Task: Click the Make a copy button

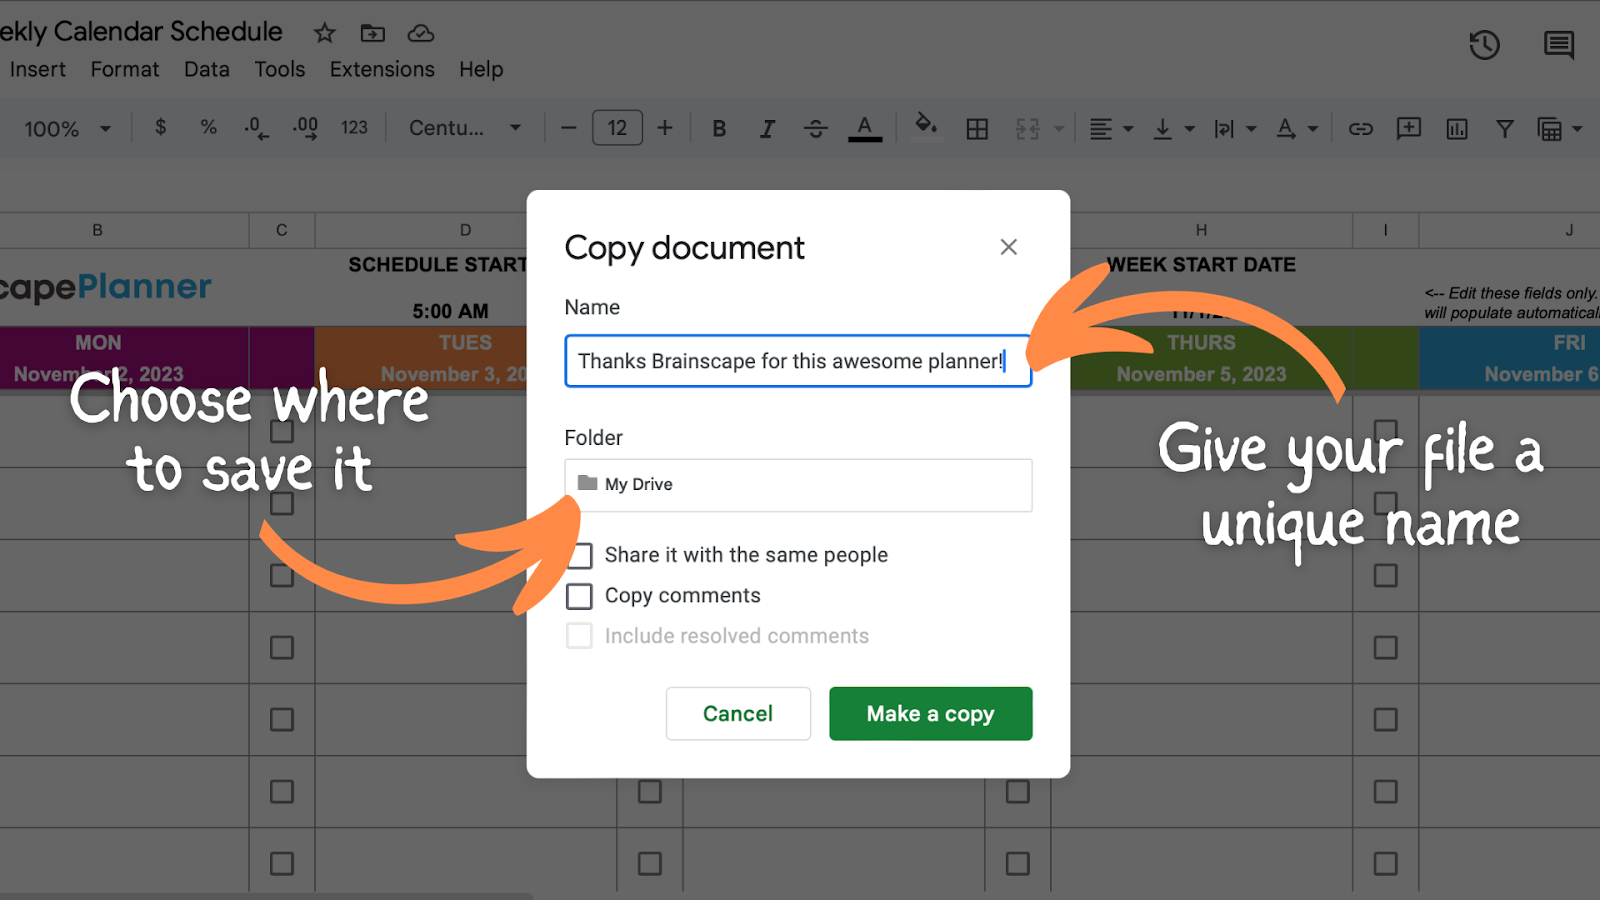Action: (x=930, y=713)
